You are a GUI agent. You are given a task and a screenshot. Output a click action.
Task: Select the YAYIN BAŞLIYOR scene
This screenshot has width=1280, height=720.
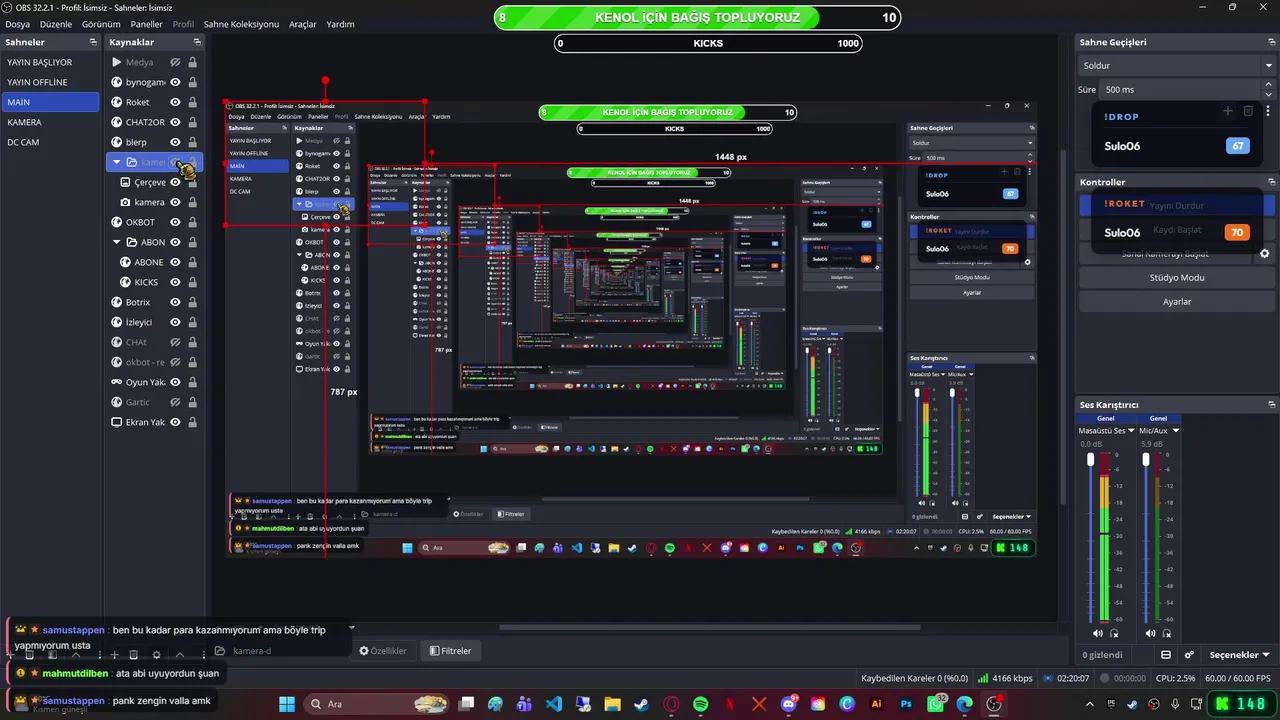(51, 62)
